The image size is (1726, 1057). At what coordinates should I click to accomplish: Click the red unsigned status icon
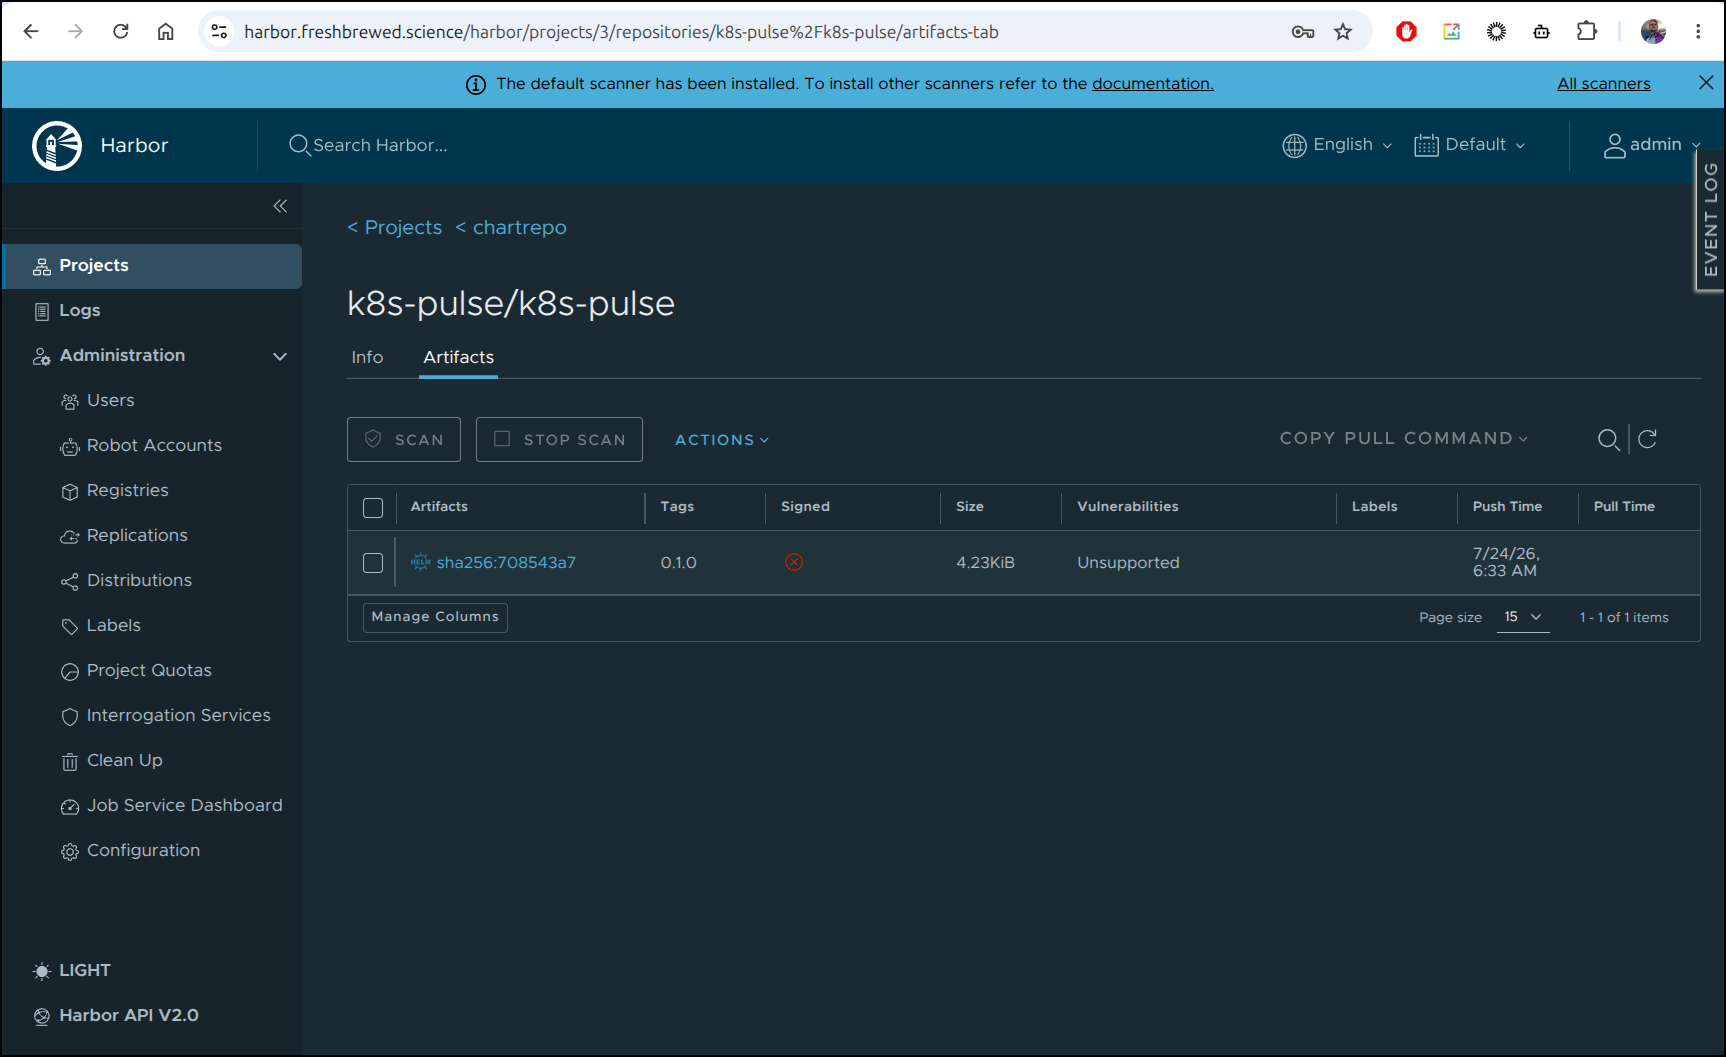click(x=794, y=562)
